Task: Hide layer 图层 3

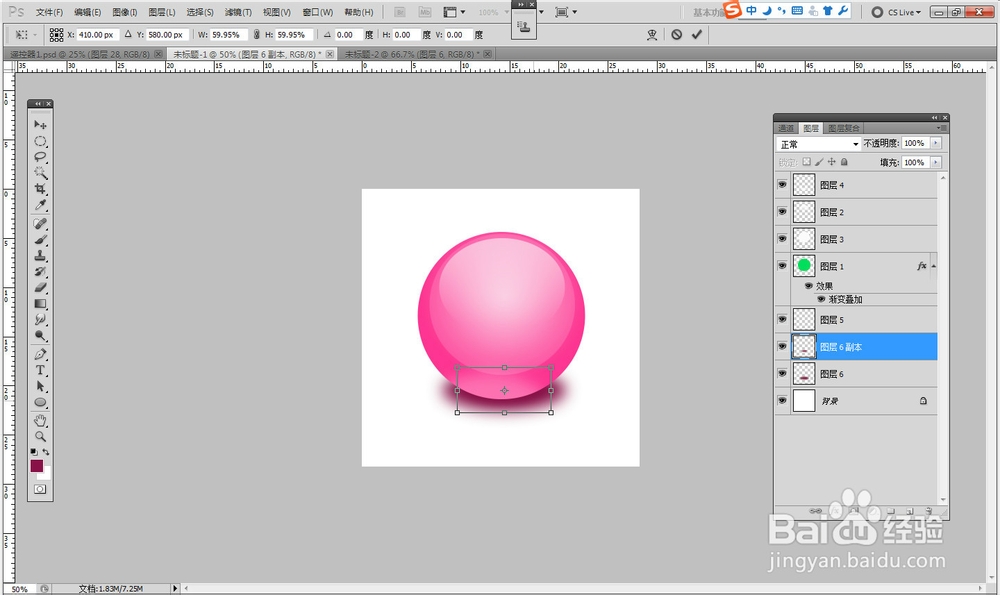Action: click(782, 238)
